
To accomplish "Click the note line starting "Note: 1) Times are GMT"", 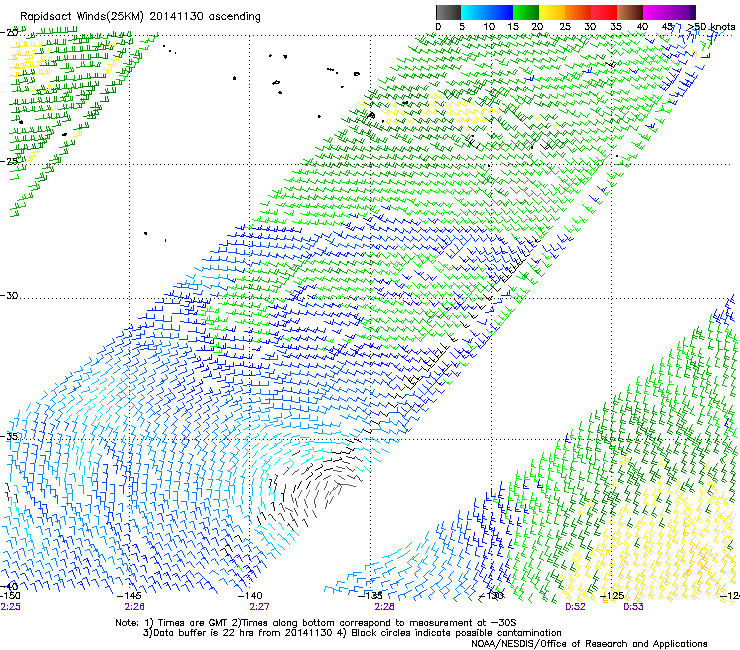I will [x=316, y=623].
